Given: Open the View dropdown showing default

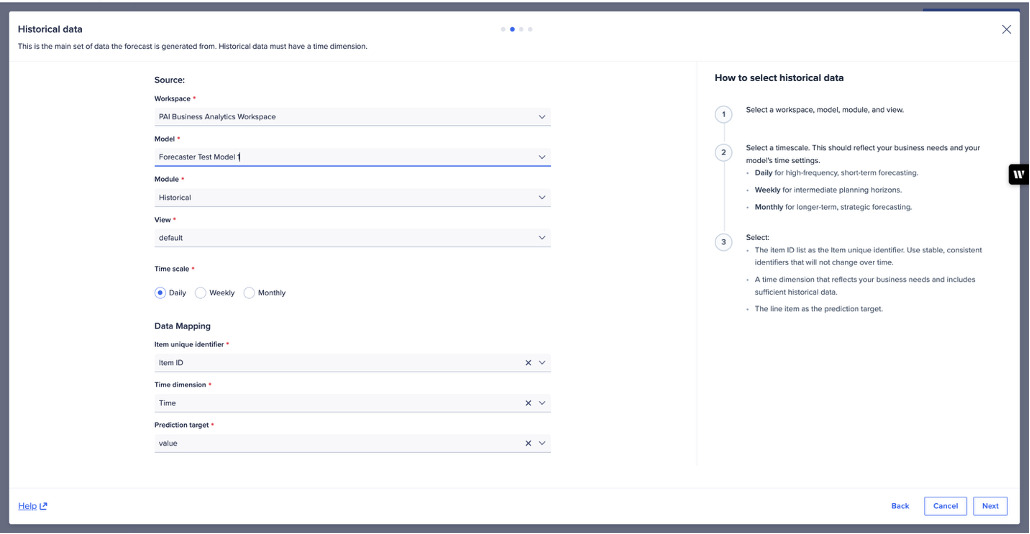Looking at the screenshot, I should (x=542, y=238).
